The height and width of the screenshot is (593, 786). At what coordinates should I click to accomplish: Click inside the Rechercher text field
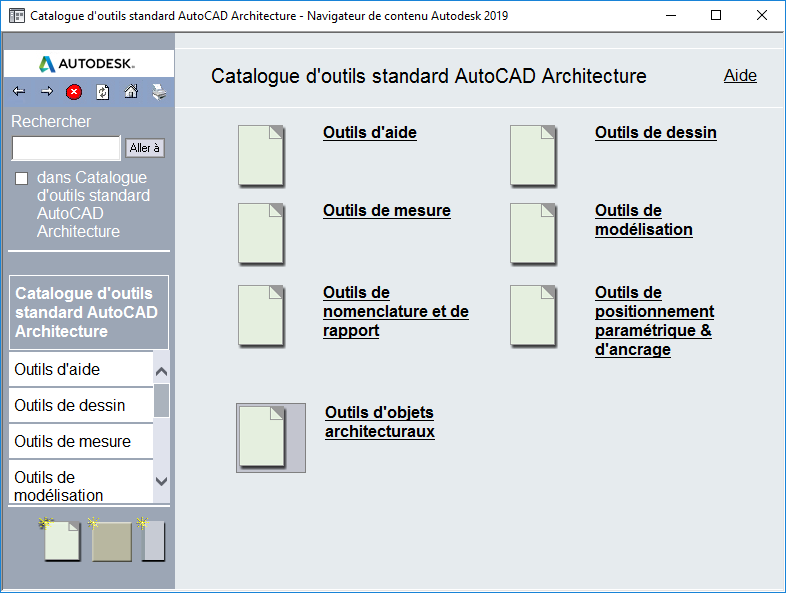pos(66,148)
